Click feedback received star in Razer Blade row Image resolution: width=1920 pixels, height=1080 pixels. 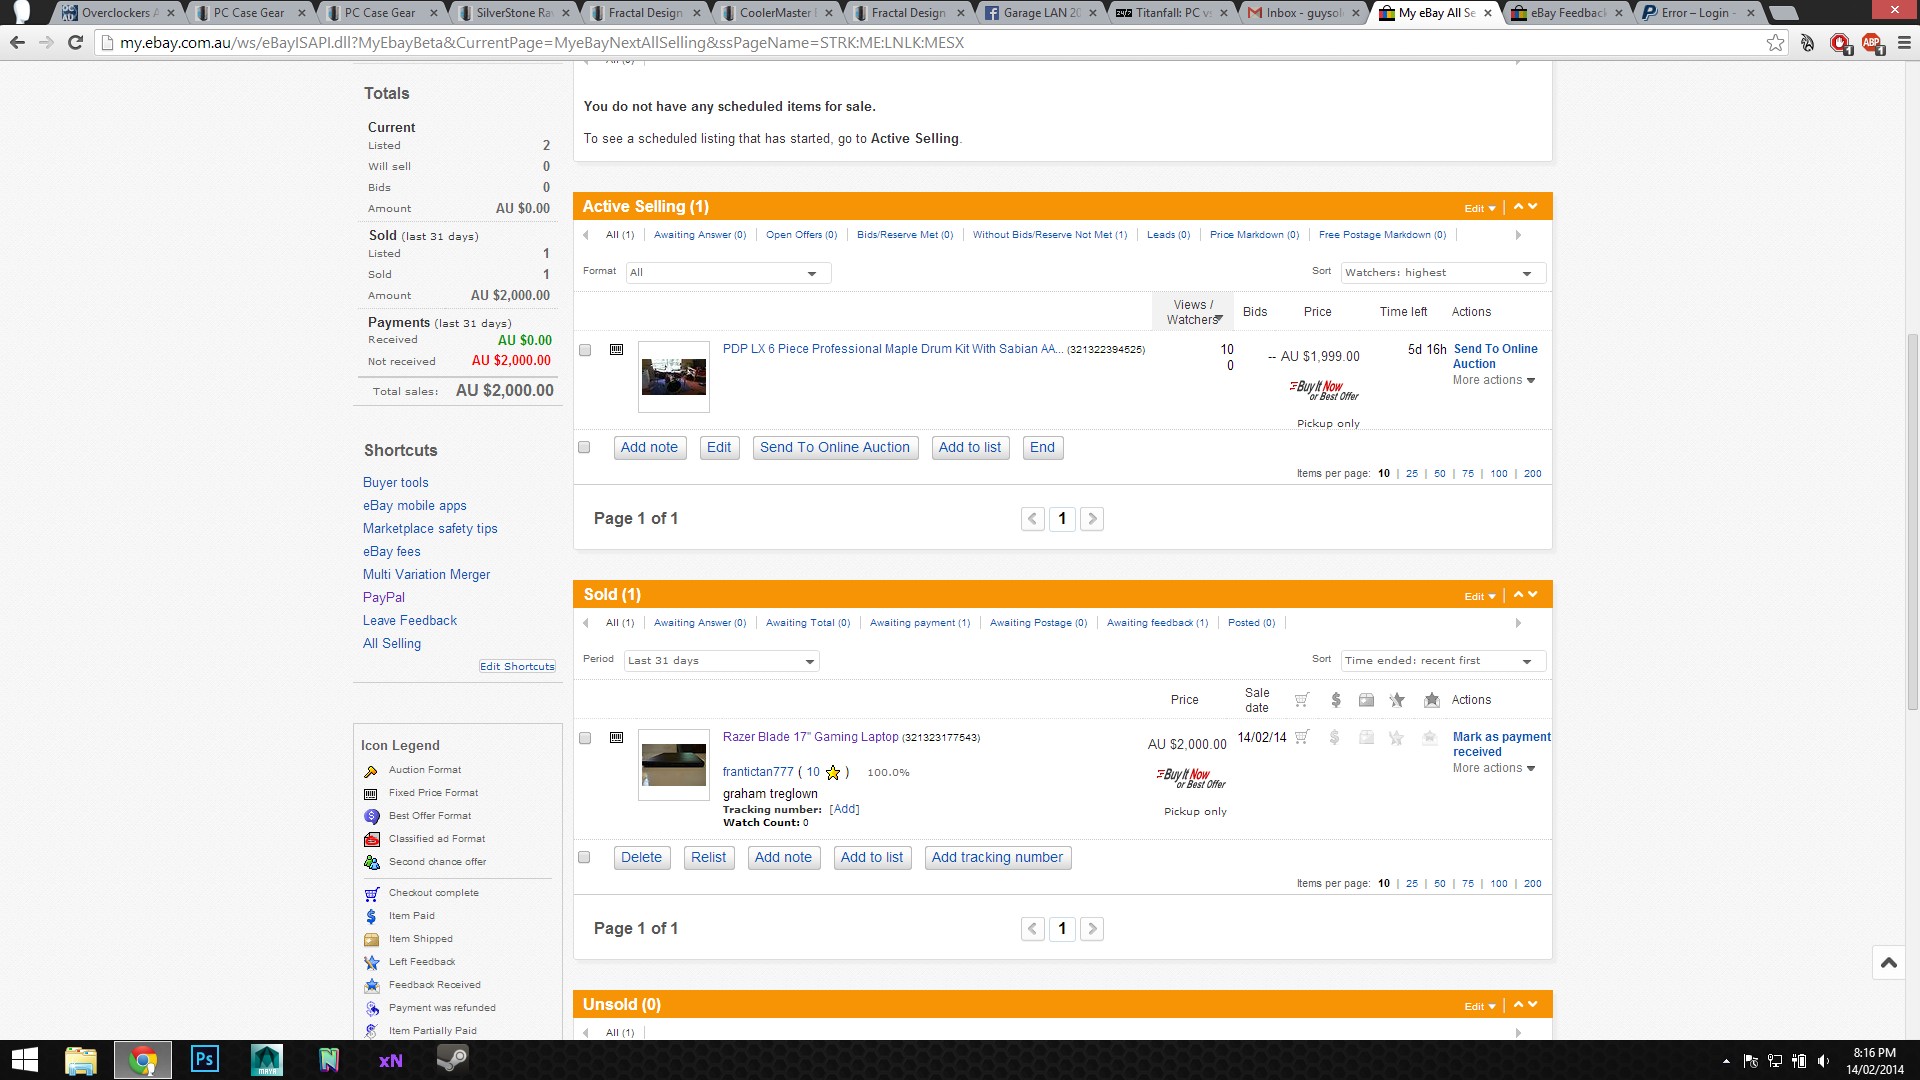point(1430,737)
